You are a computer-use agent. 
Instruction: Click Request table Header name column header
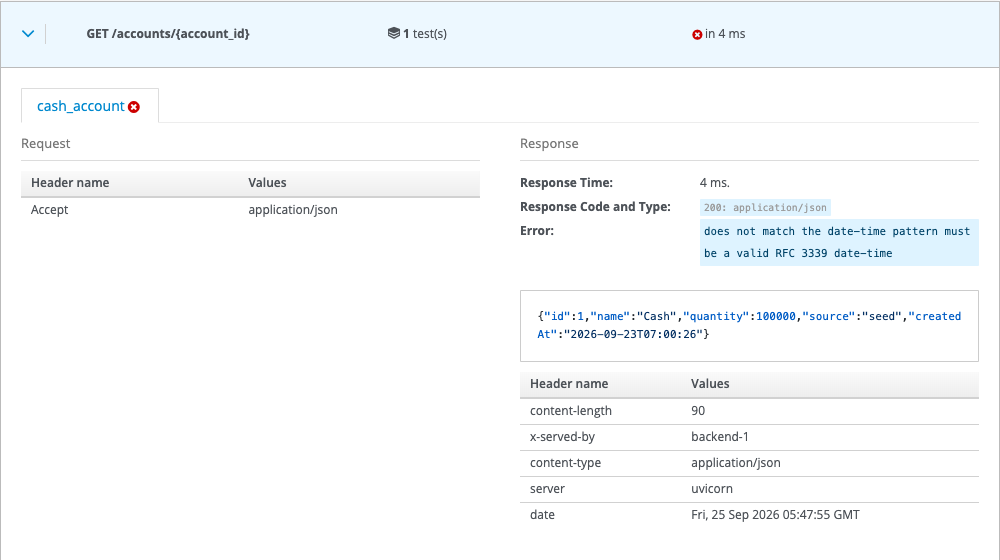pyautogui.click(x=70, y=183)
